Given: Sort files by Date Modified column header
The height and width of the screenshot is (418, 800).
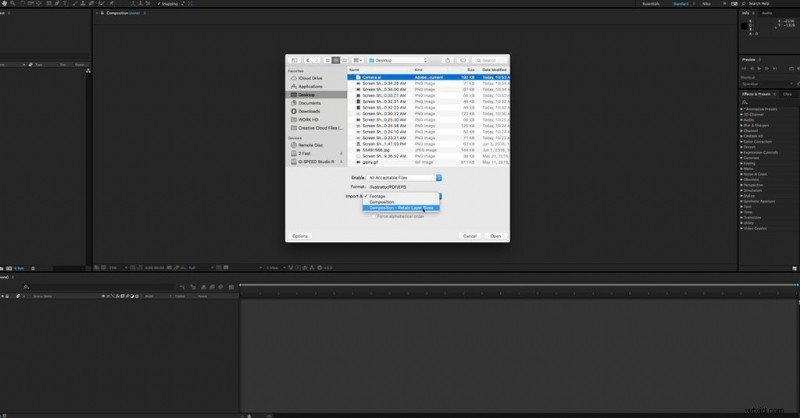Looking at the screenshot, I should [x=494, y=70].
